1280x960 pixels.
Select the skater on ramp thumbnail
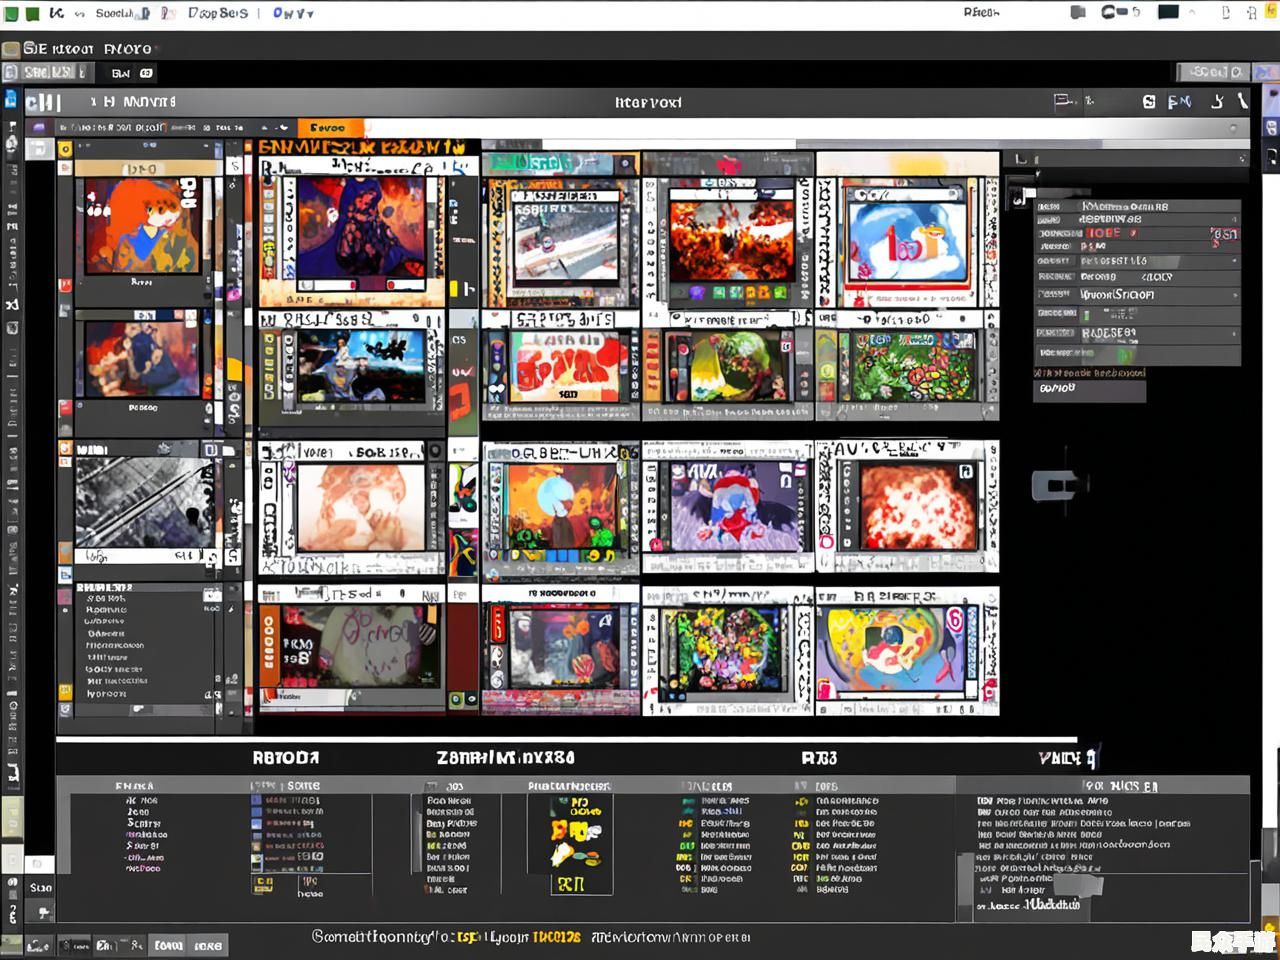point(569,240)
